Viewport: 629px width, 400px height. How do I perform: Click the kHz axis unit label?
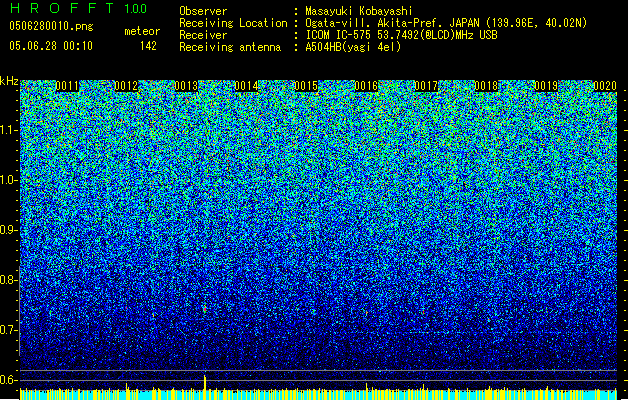click(9, 81)
